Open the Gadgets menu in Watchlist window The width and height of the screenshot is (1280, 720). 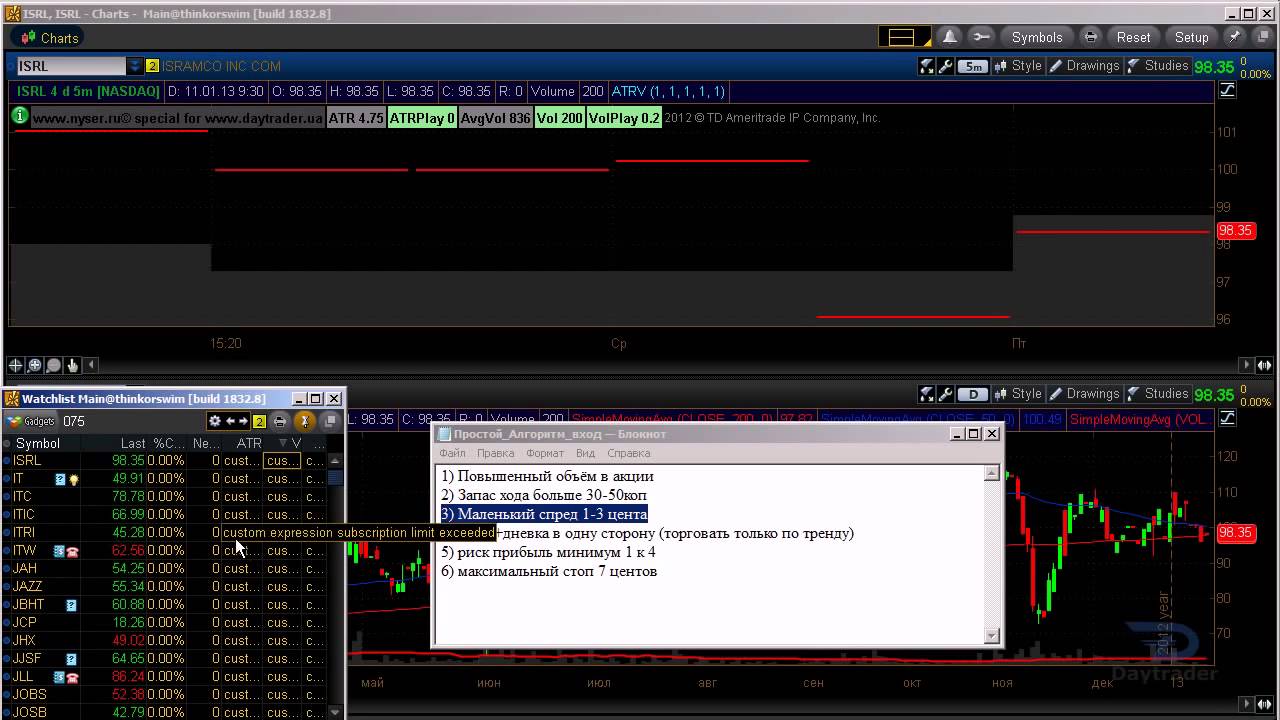click(x=31, y=421)
